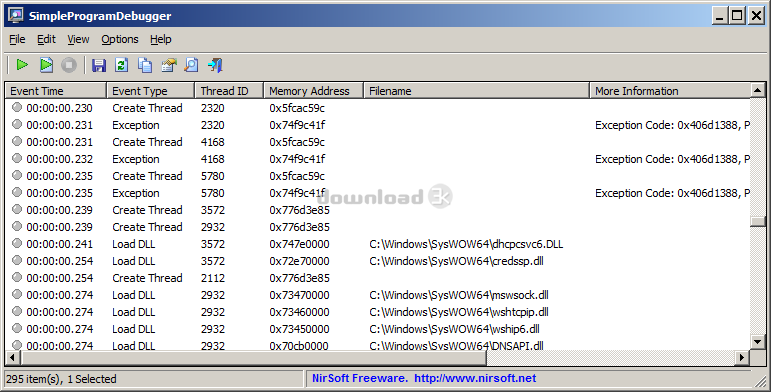Save selected items with the floppy disk icon
Viewport: 771px width, 392px height.
click(x=99, y=65)
